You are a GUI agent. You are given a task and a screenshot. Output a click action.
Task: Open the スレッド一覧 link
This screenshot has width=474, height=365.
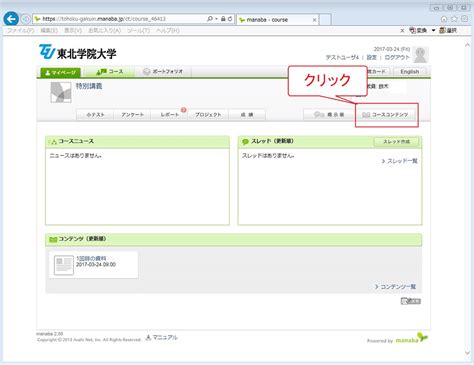point(399,161)
